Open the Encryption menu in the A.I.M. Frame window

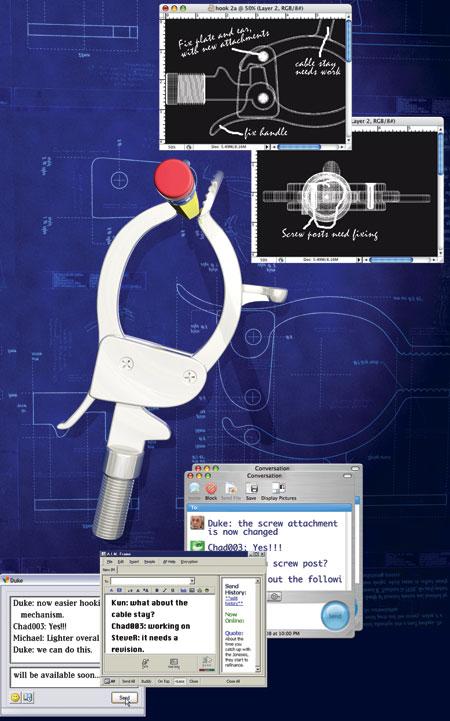pyautogui.click(x=189, y=562)
